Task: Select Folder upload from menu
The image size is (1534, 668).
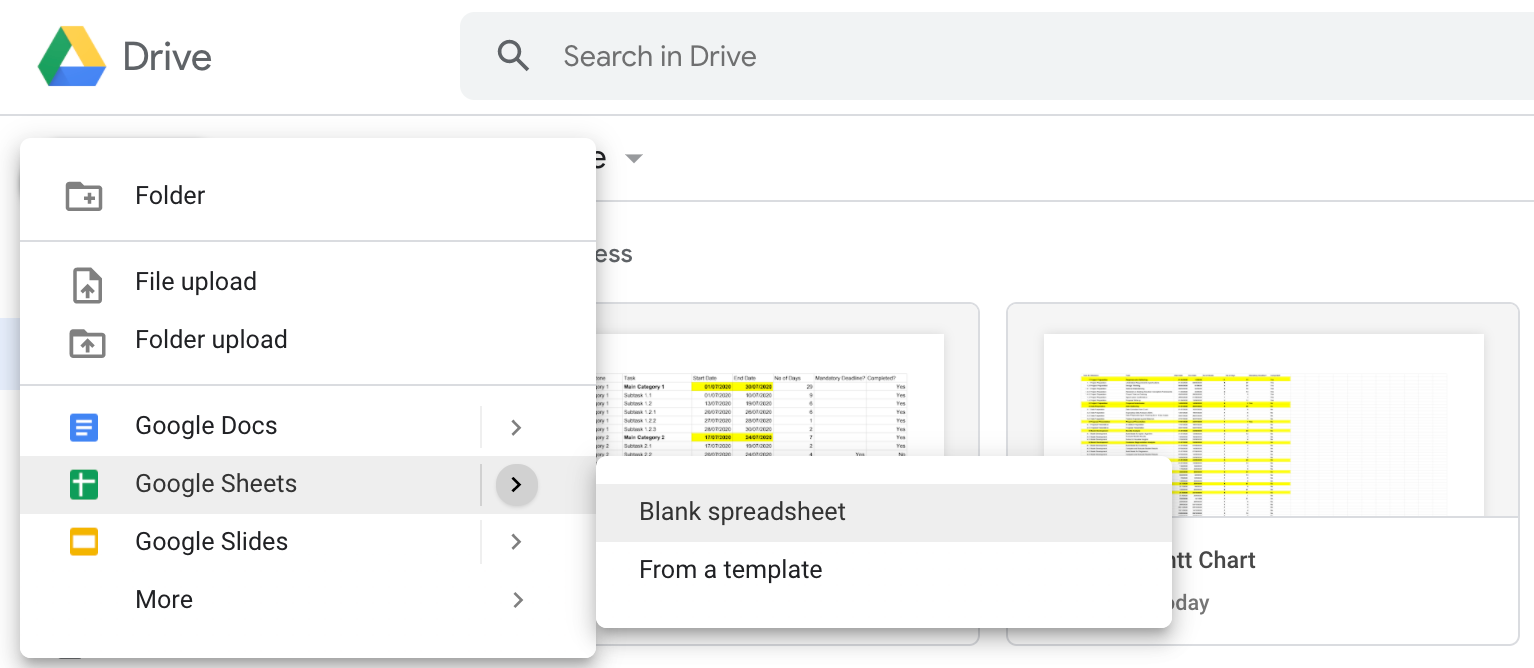Action: (x=308, y=341)
